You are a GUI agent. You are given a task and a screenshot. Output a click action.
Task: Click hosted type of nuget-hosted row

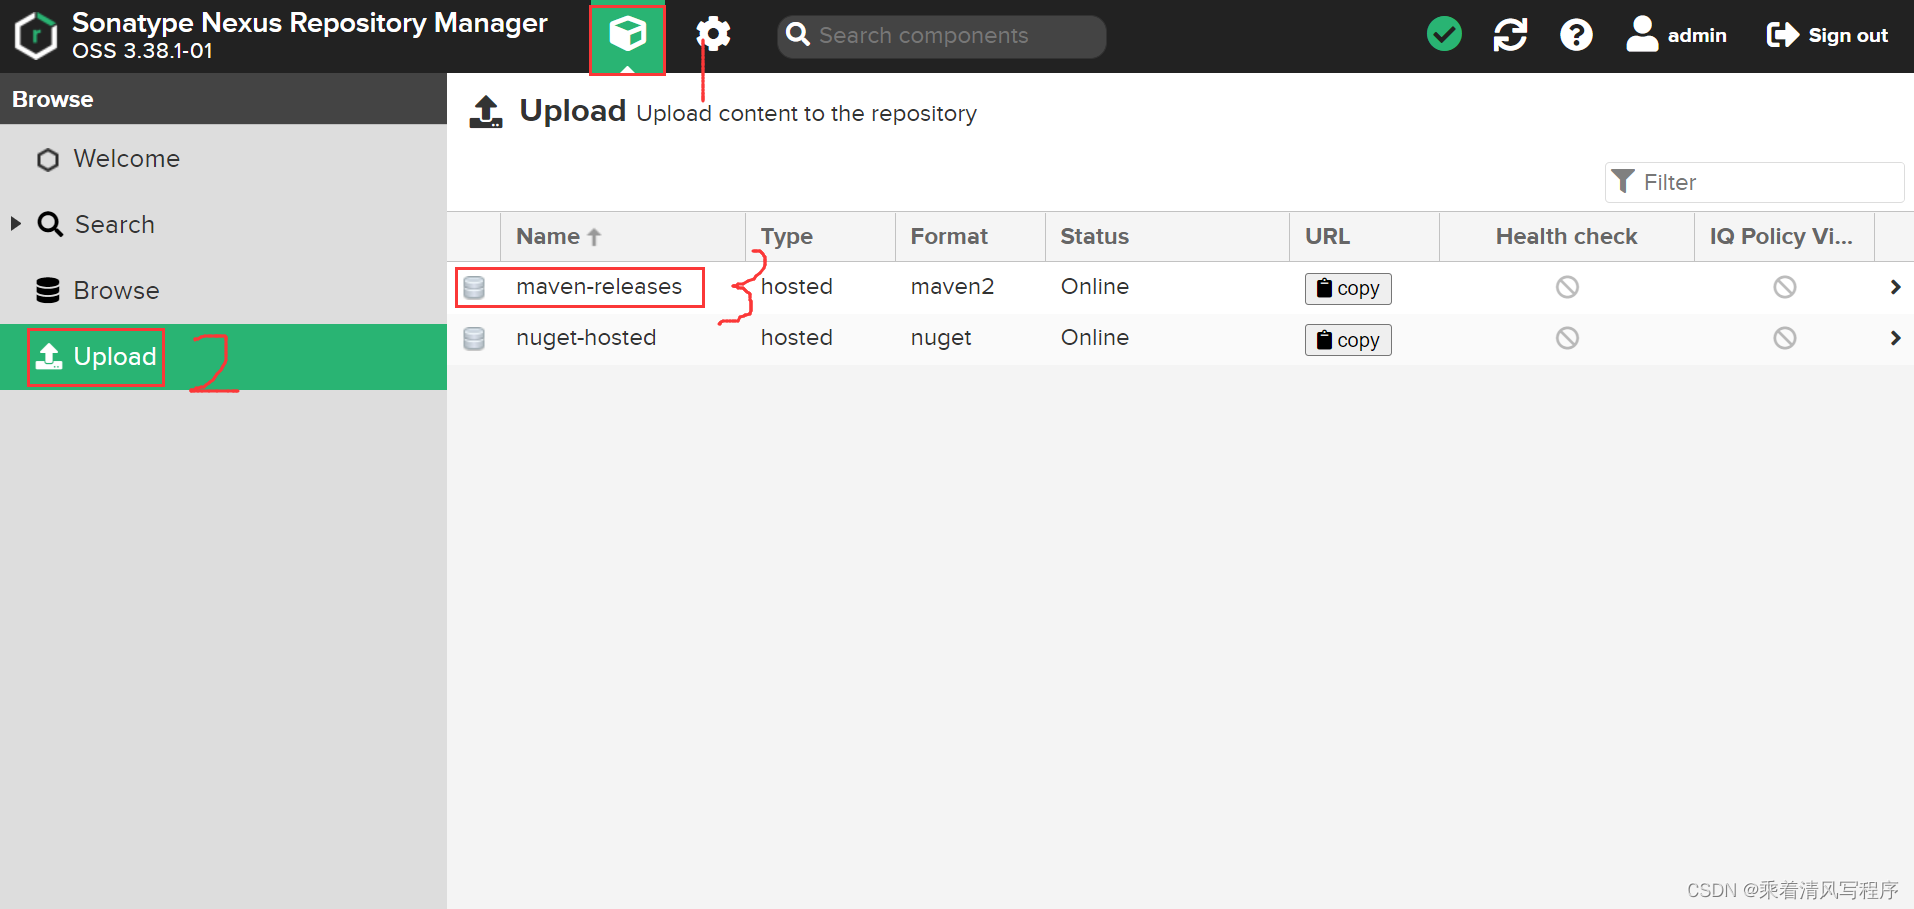coord(796,338)
